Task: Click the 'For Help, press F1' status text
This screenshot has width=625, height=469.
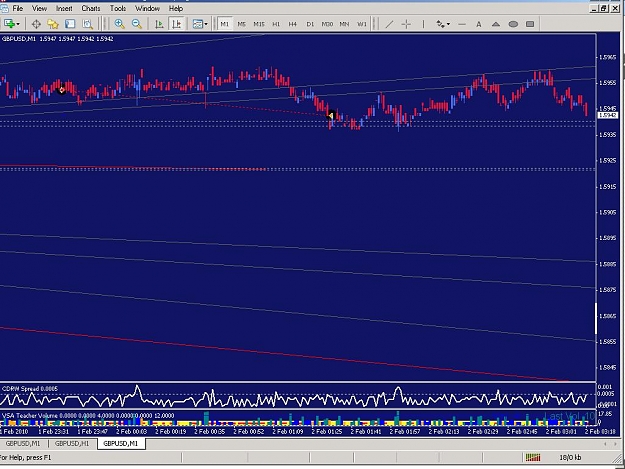Action: coord(26,457)
